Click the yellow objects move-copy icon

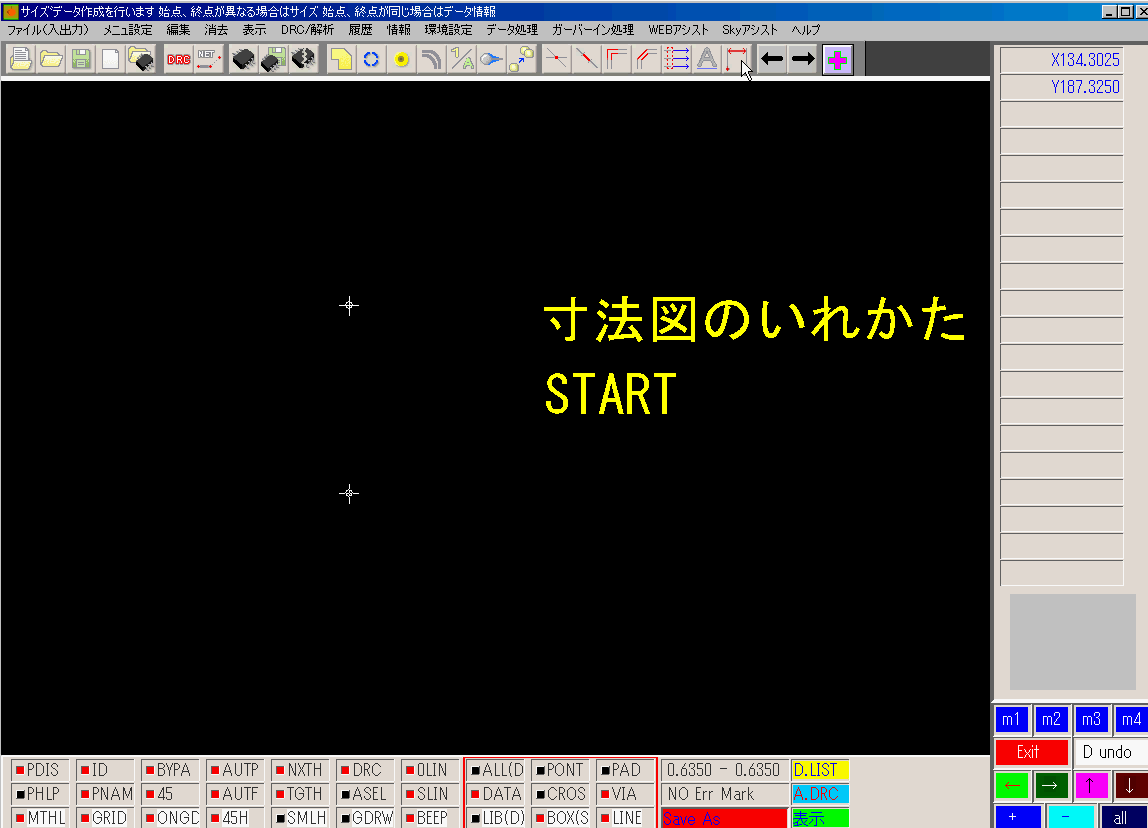point(521,59)
